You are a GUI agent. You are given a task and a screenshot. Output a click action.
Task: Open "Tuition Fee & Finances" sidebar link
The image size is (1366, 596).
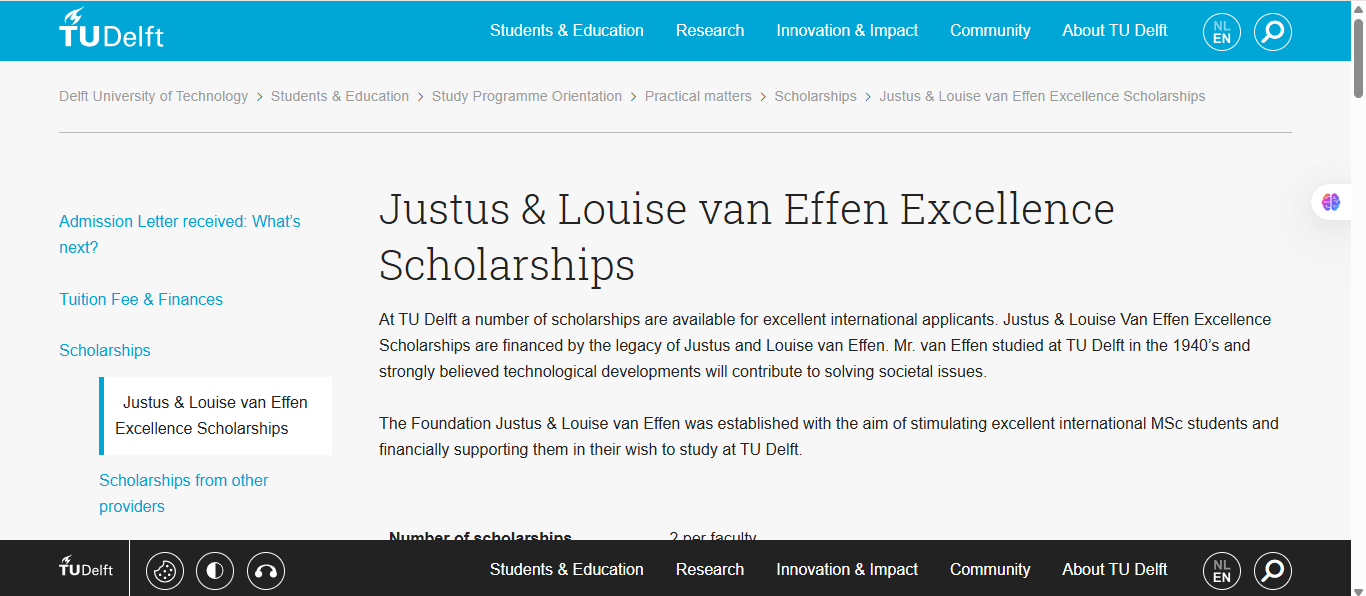pyautogui.click(x=141, y=299)
